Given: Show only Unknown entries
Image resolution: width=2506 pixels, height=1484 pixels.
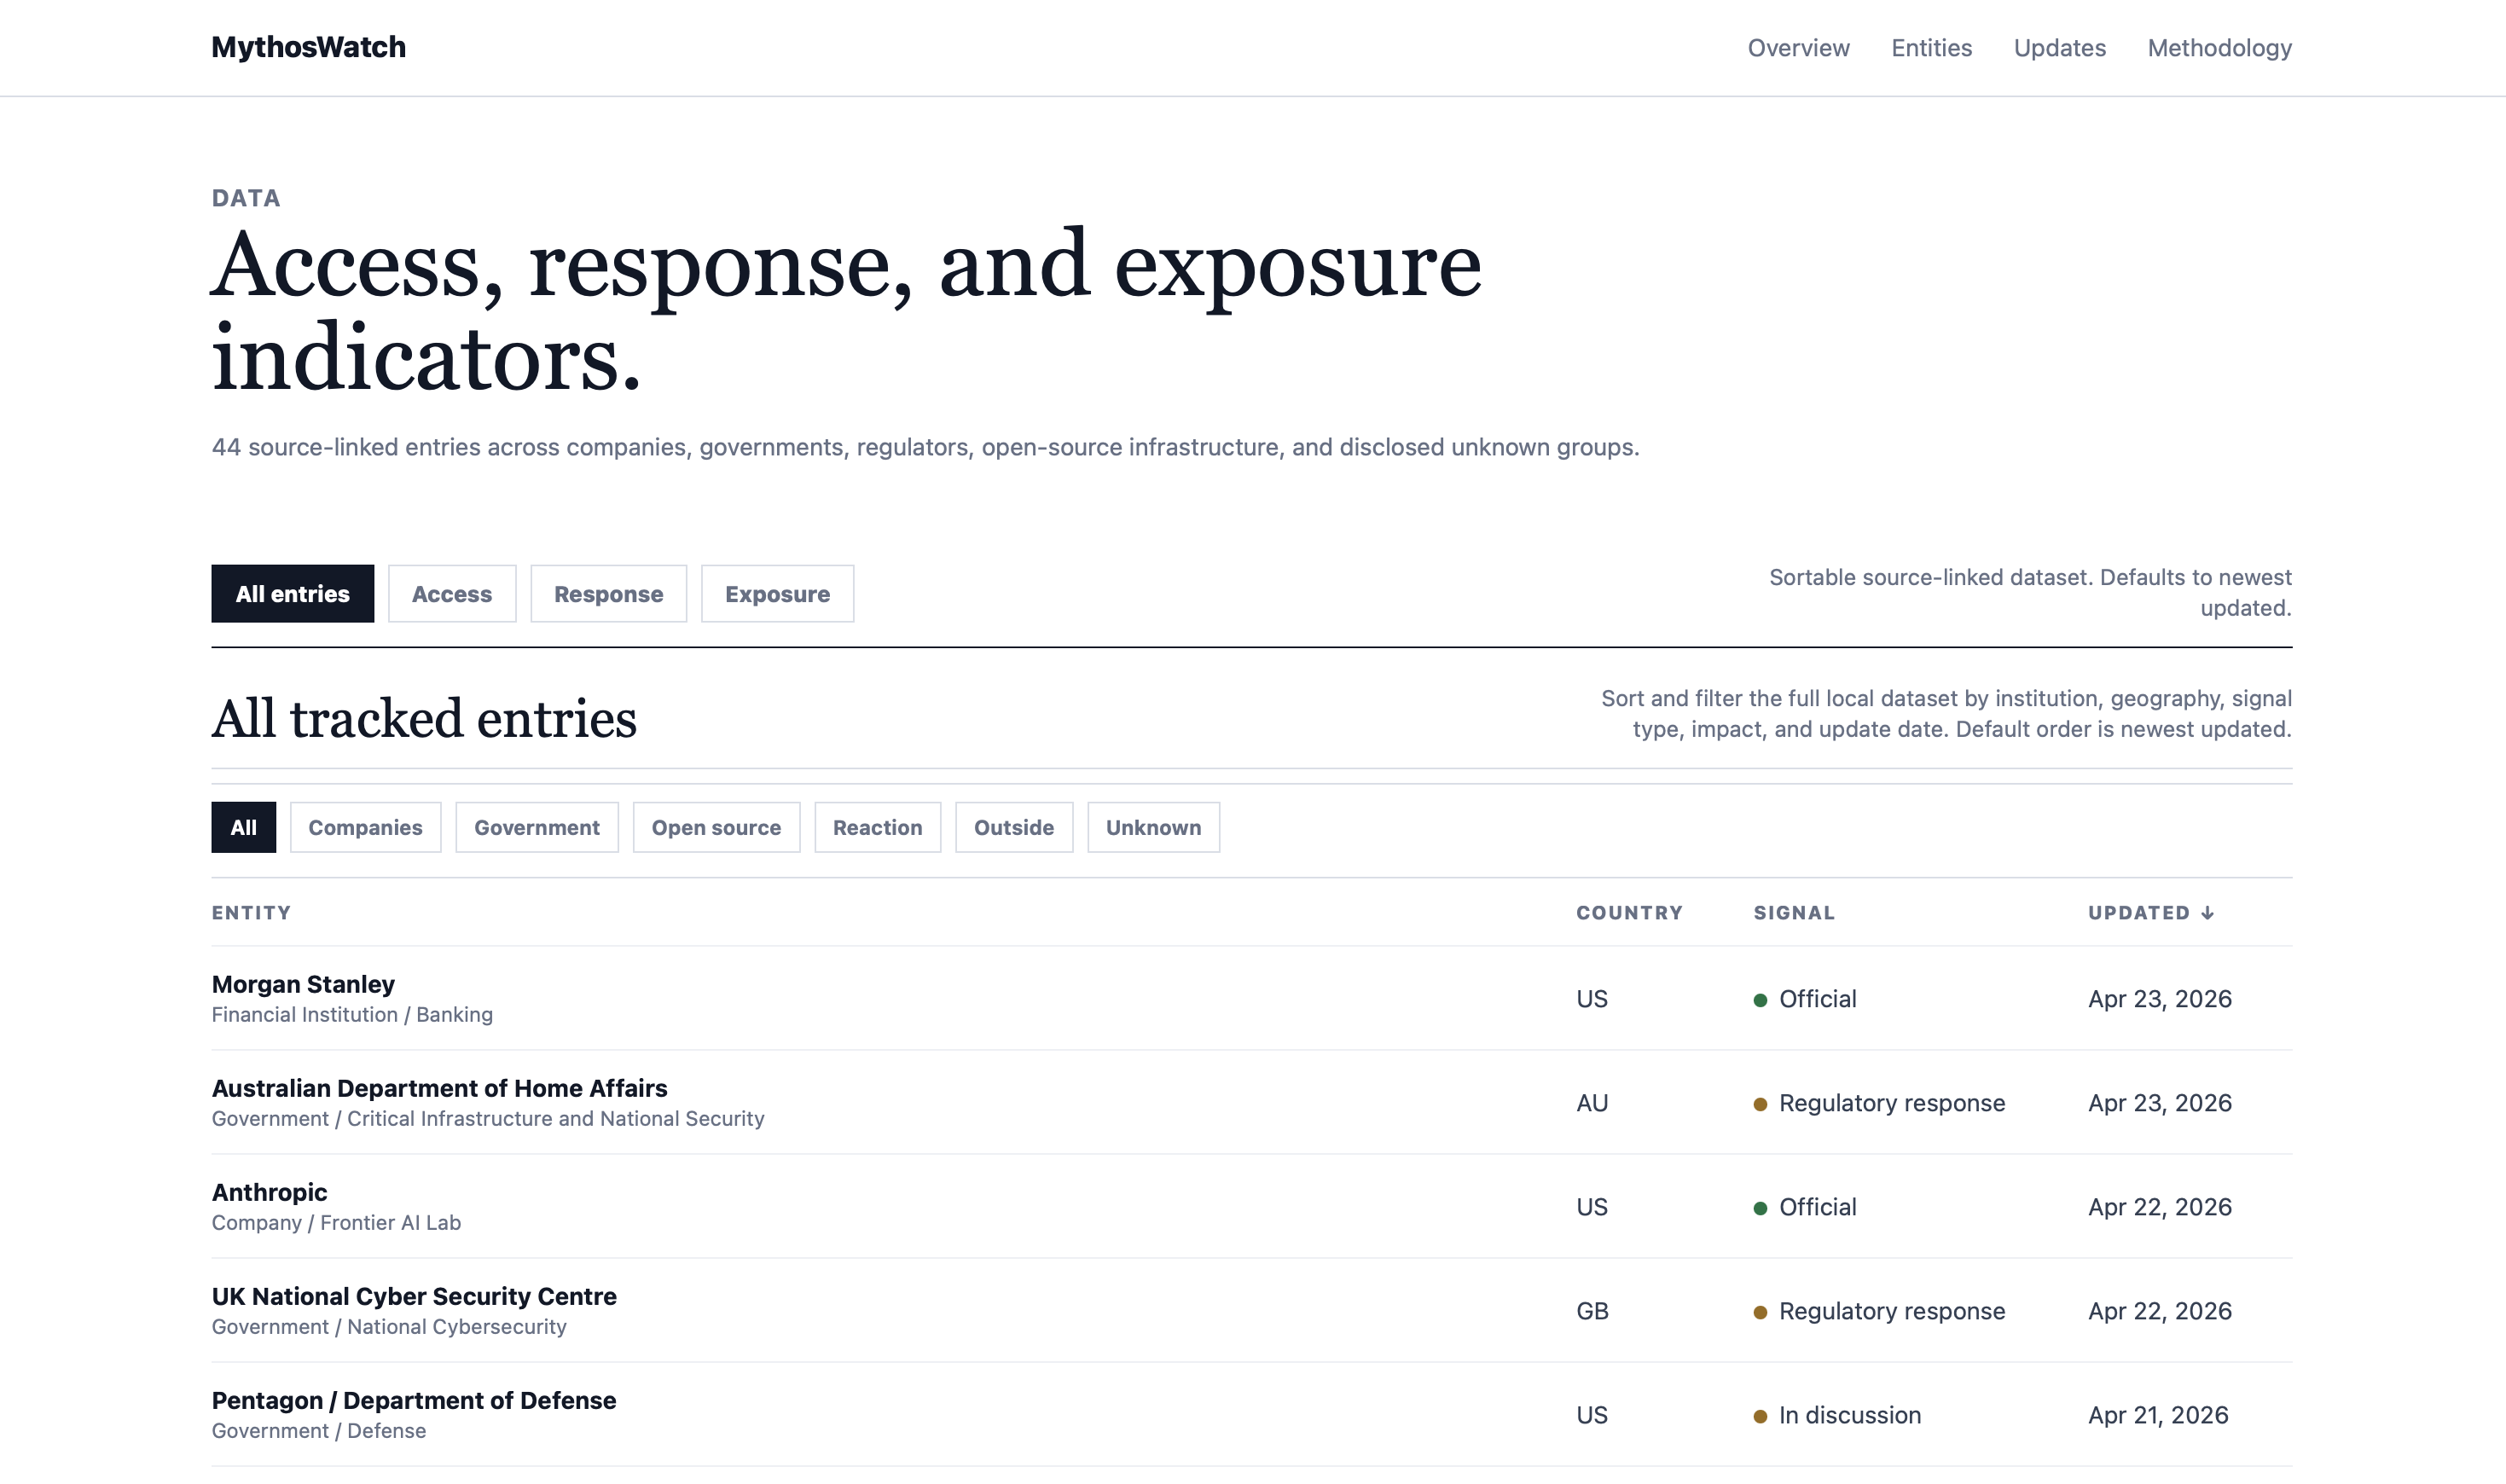Looking at the screenshot, I should click(x=1153, y=827).
